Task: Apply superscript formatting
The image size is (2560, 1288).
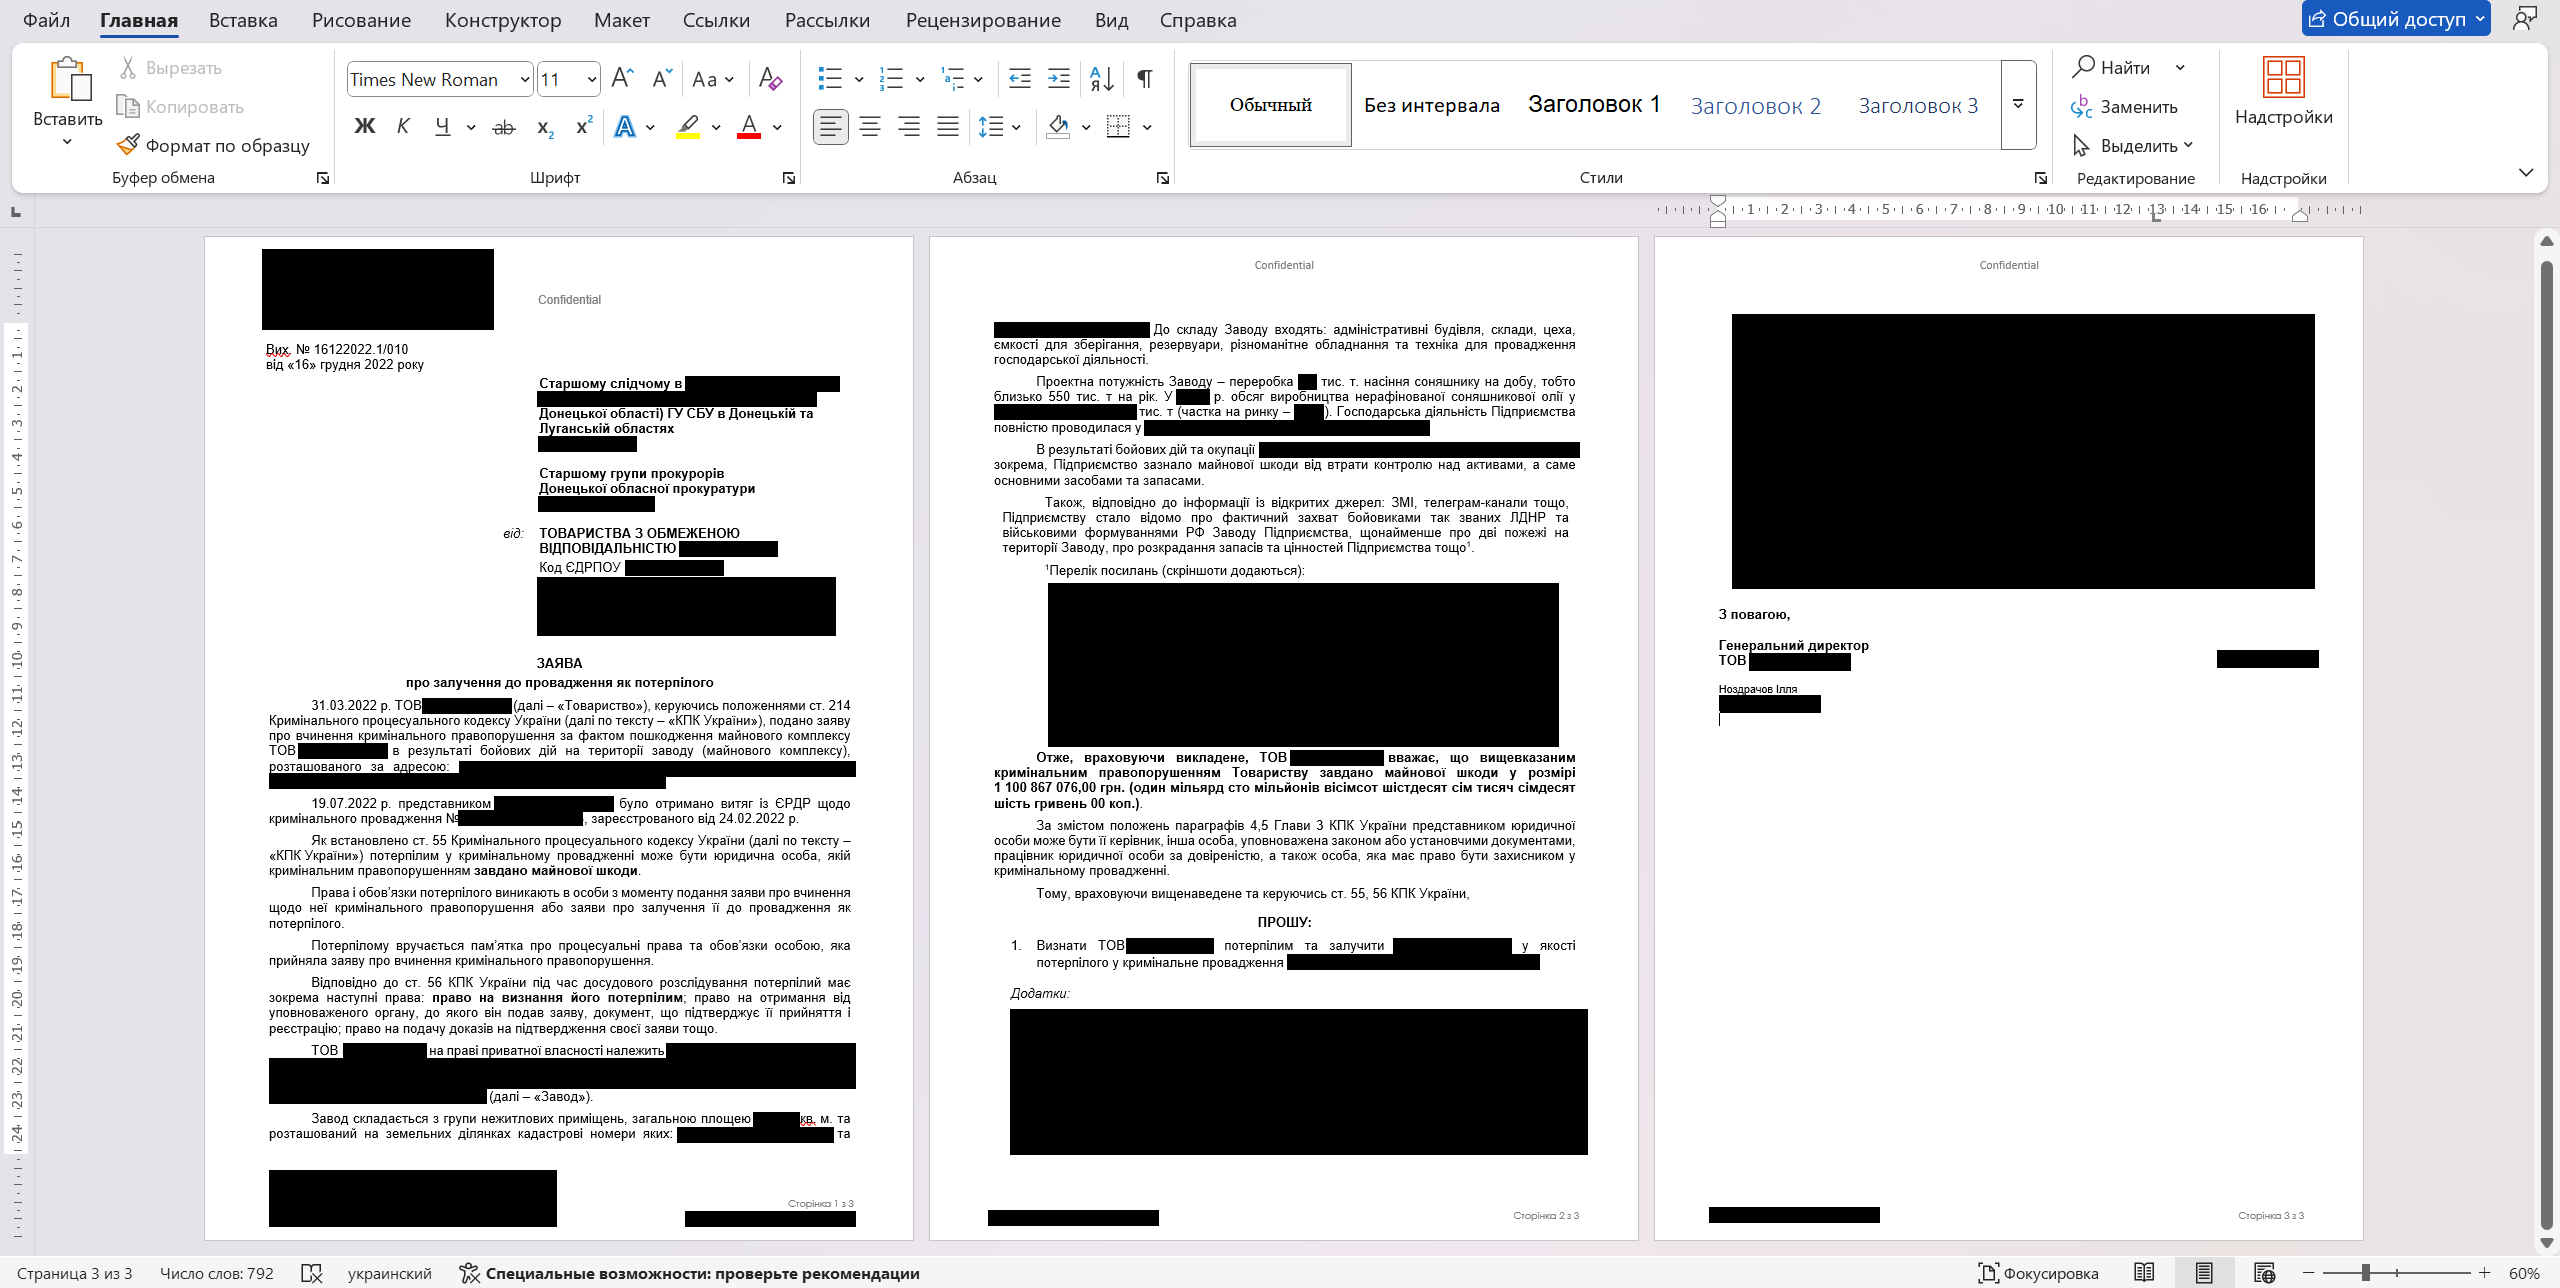Action: [x=584, y=127]
